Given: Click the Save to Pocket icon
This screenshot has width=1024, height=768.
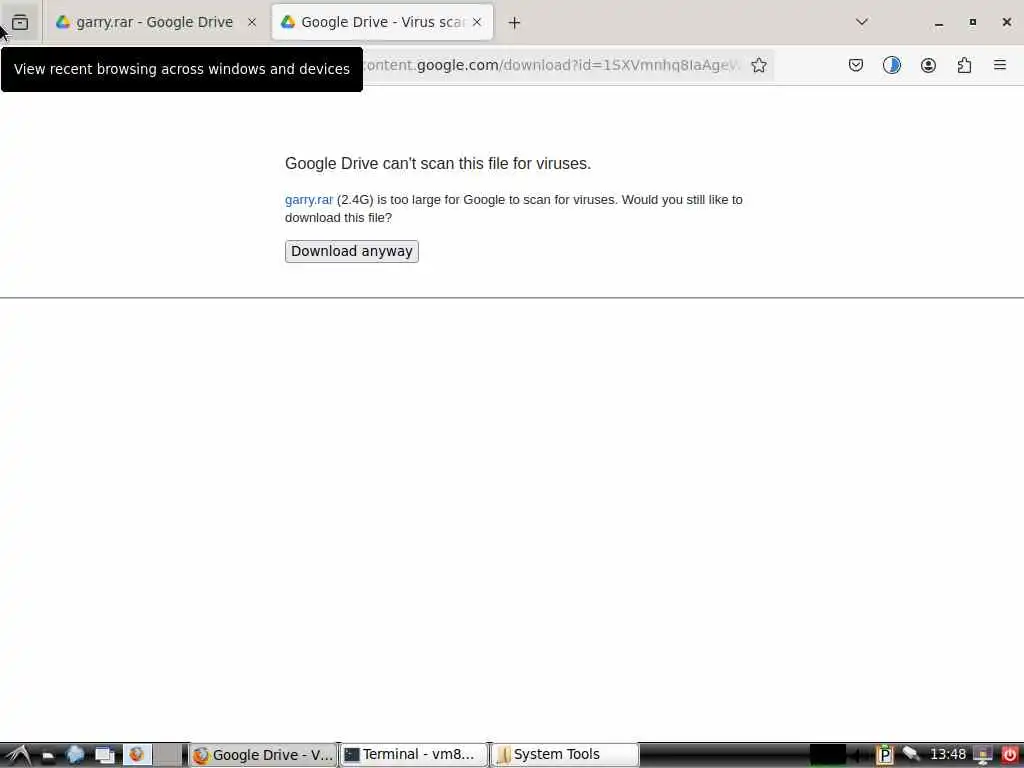Looking at the screenshot, I should (856, 65).
